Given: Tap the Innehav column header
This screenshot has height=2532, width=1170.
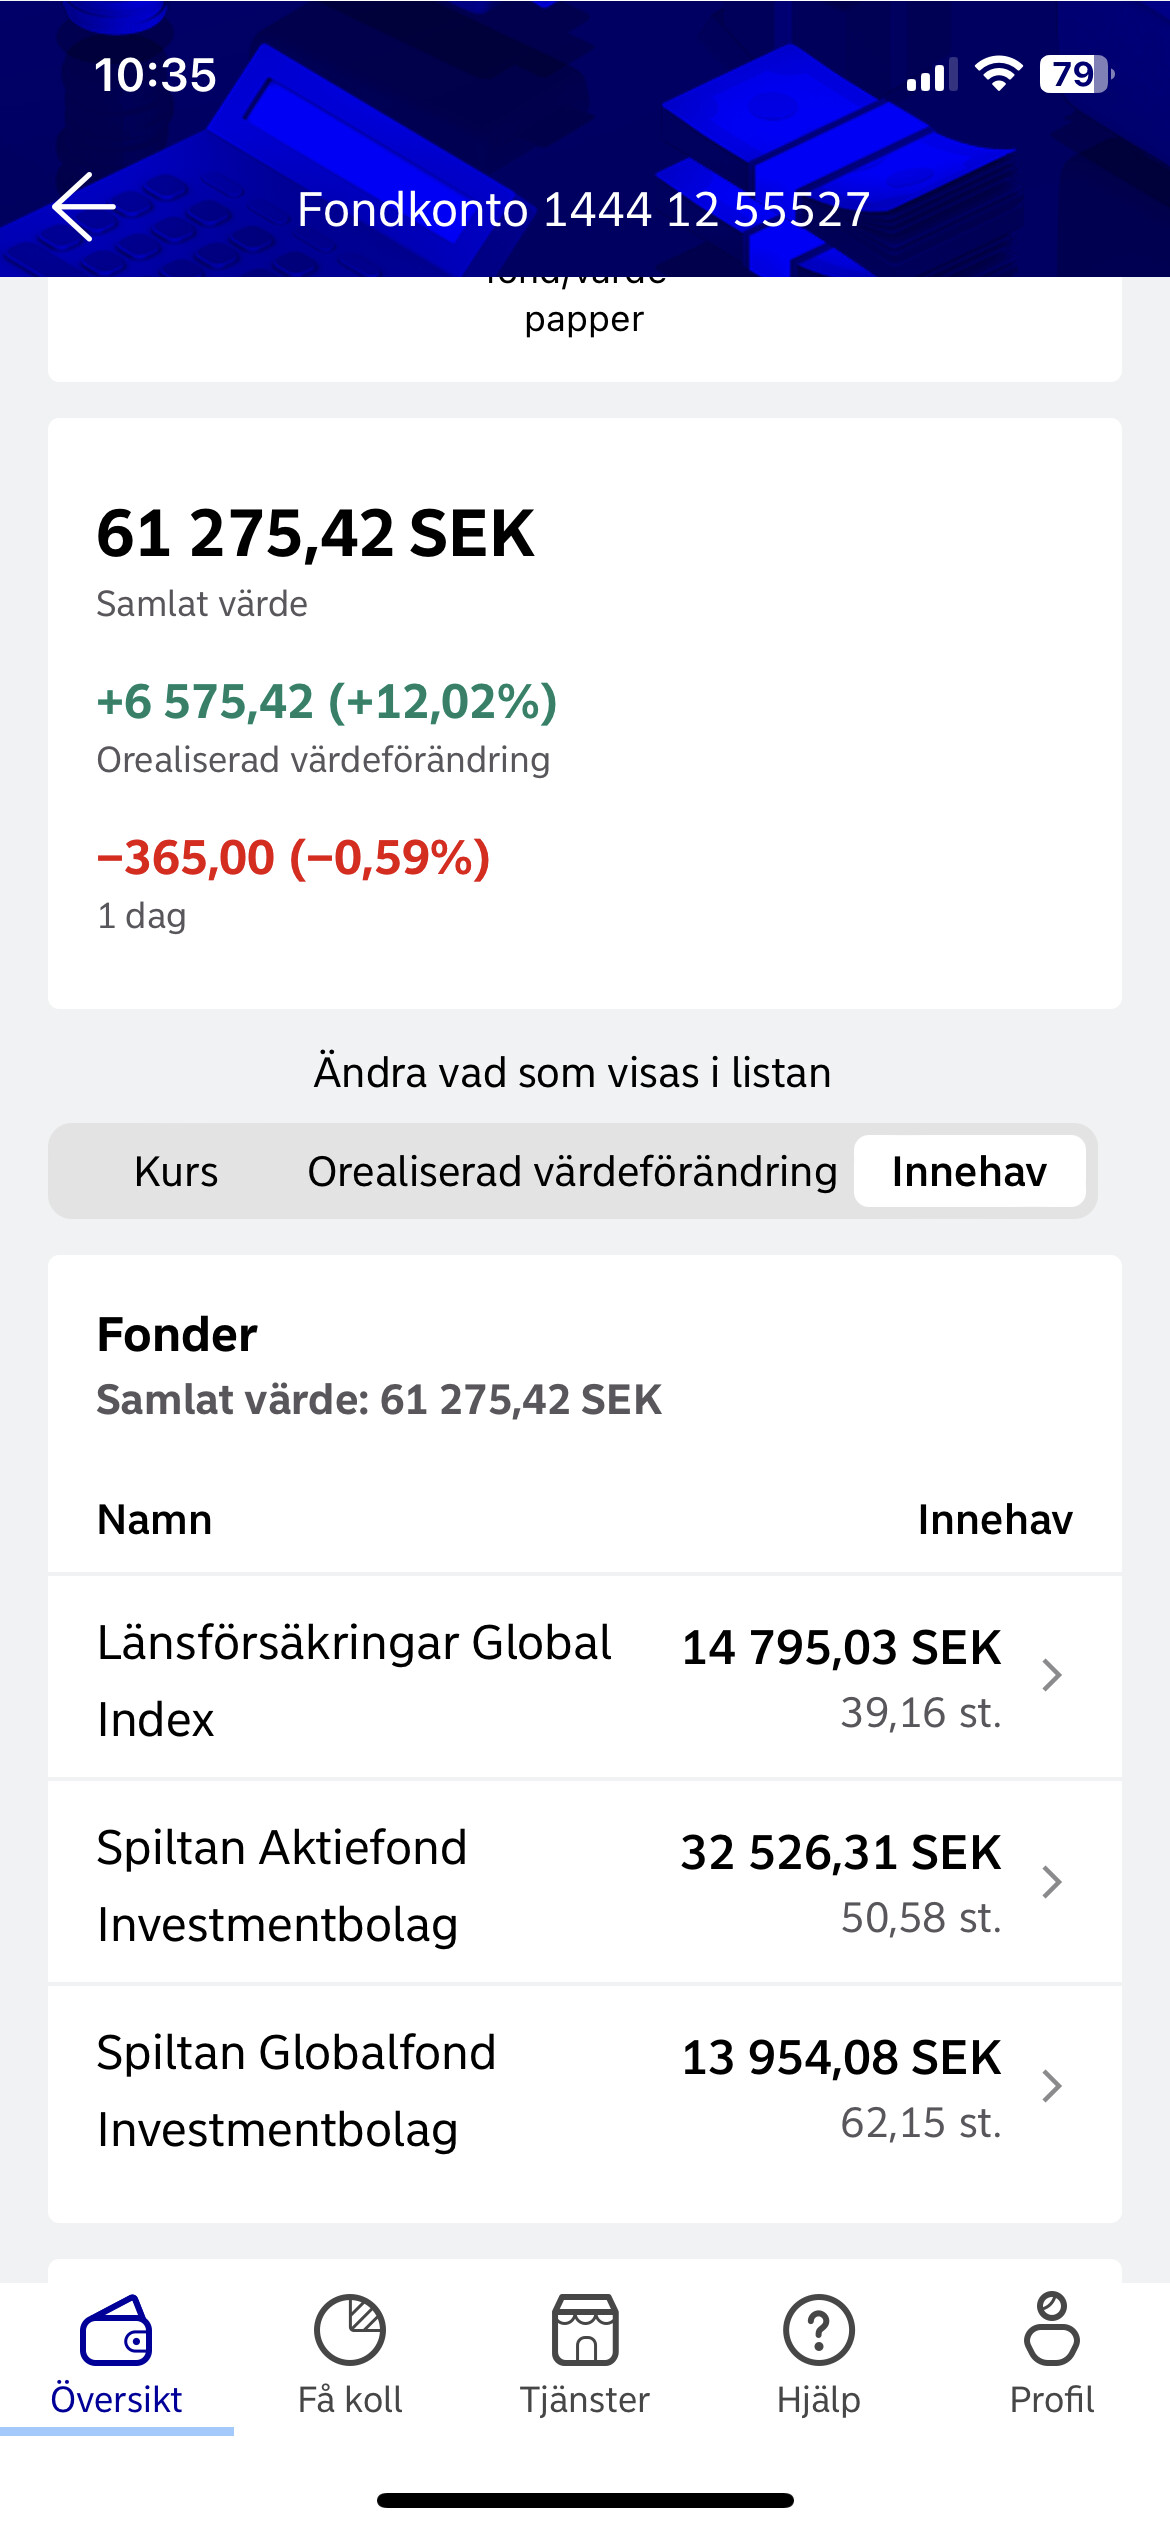Looking at the screenshot, I should (x=995, y=1519).
